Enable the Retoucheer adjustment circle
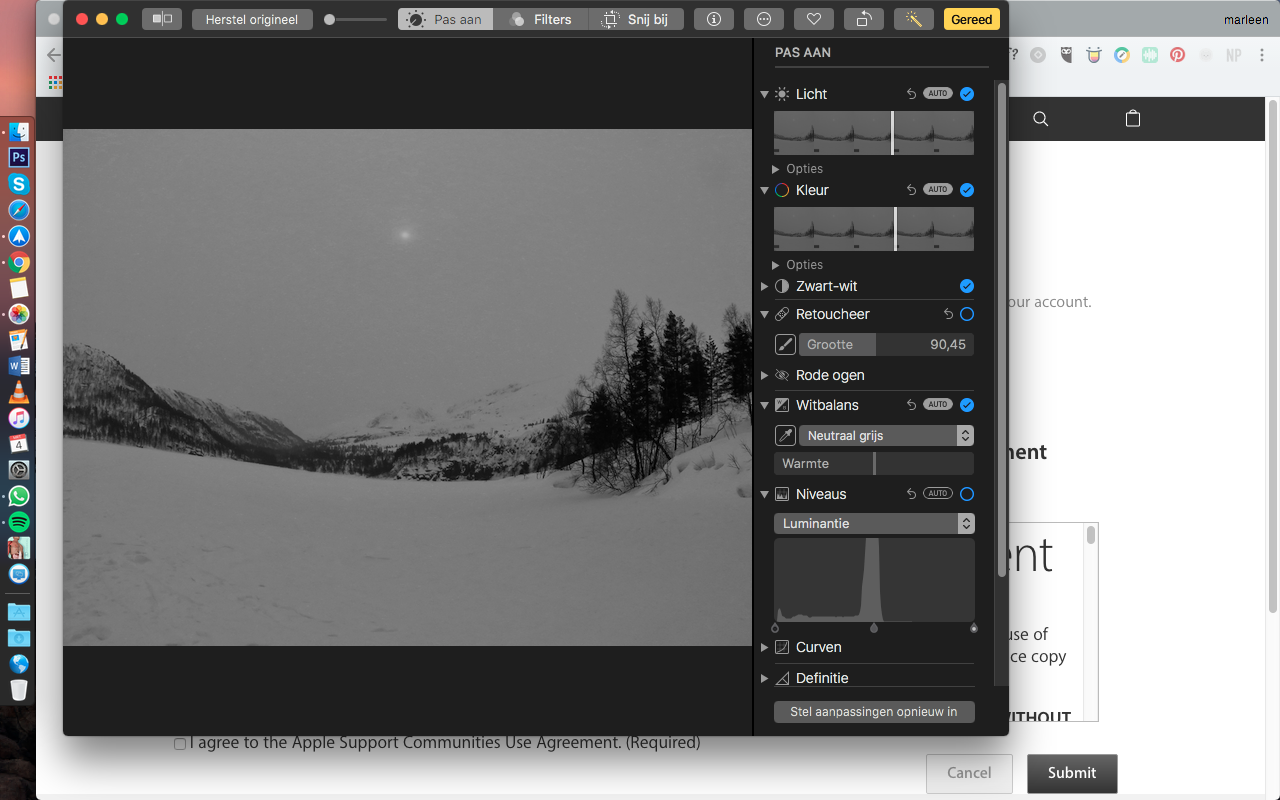This screenshot has width=1280, height=800. [x=967, y=314]
